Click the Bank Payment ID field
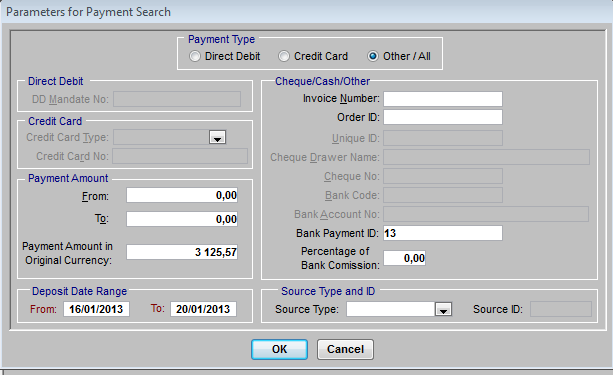The image size is (613, 375). click(x=443, y=233)
